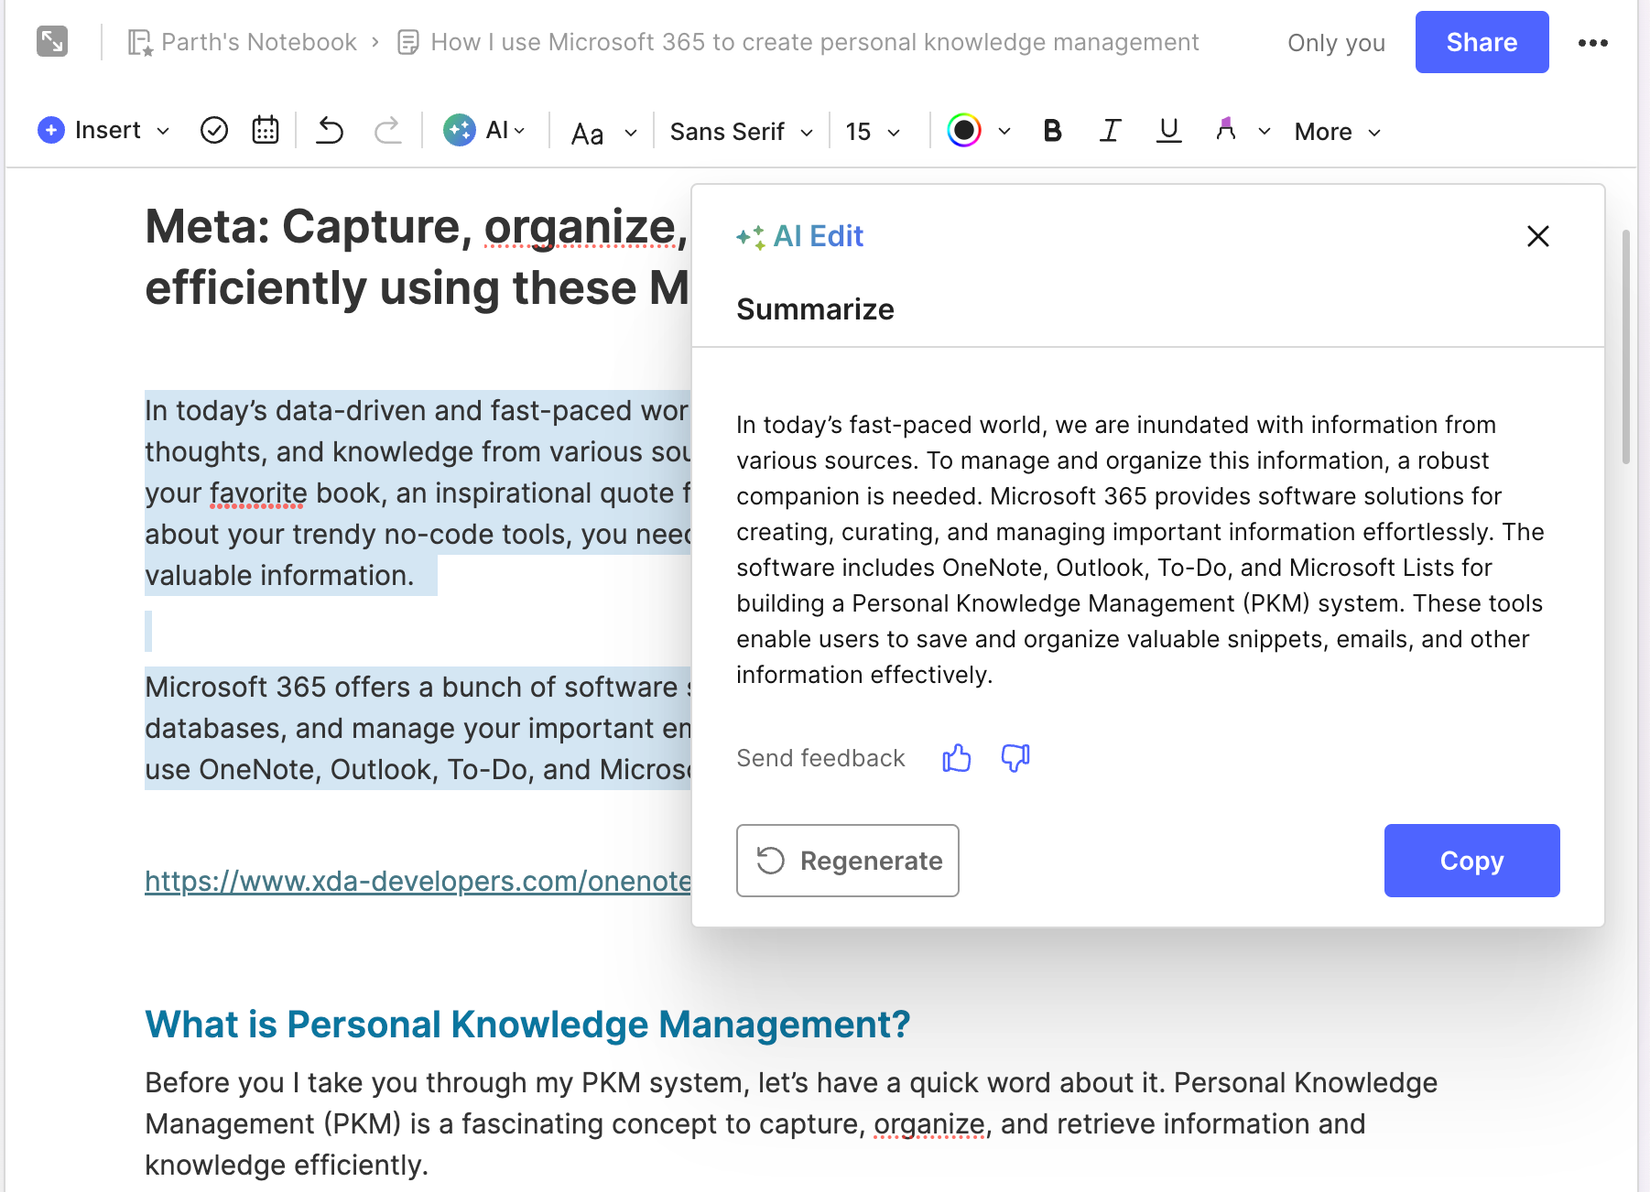Click the Send feedback label
1650x1192 pixels.
tap(820, 758)
